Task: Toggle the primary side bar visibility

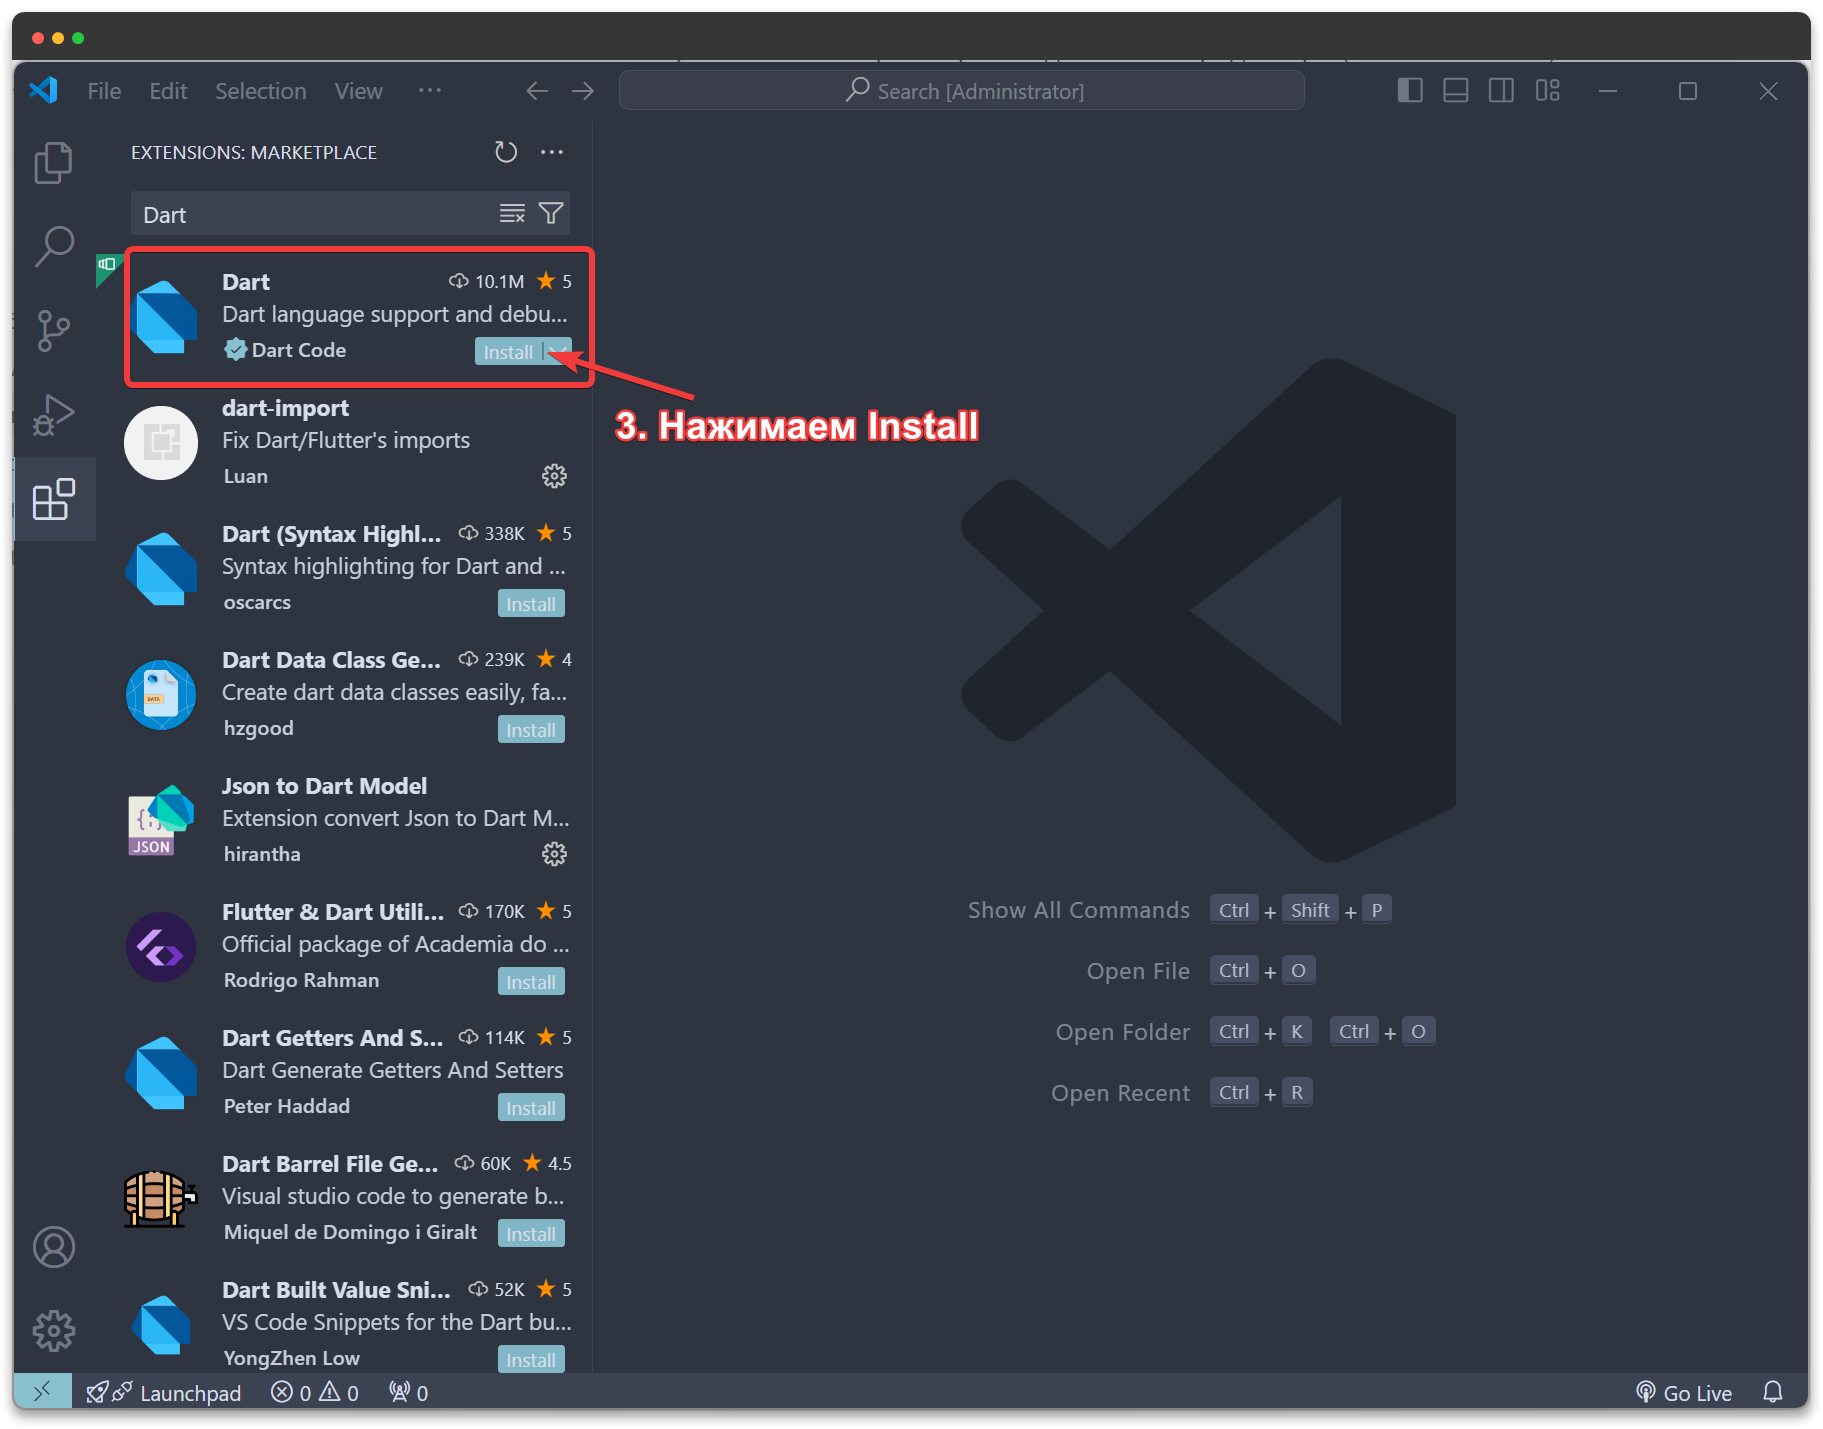Action: tap(1410, 91)
